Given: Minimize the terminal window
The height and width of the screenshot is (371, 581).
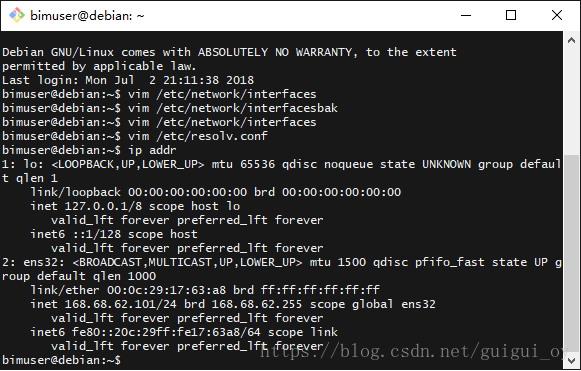Looking at the screenshot, I should (x=466, y=15).
